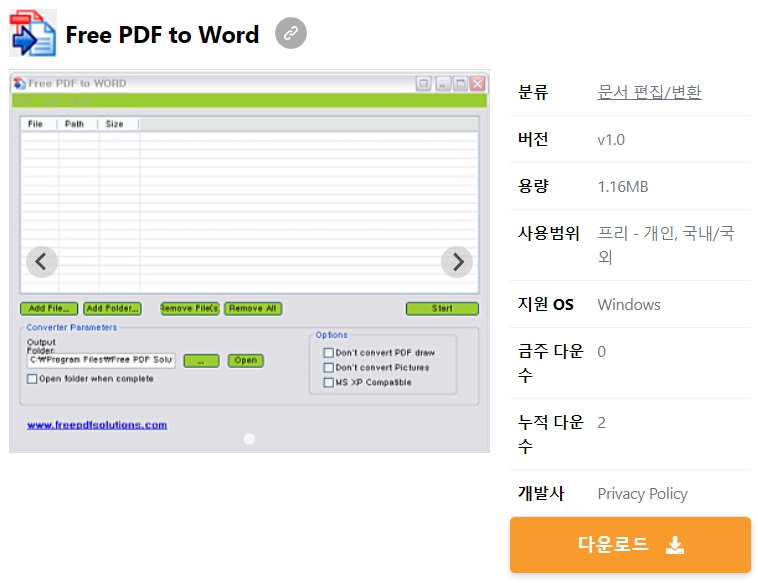Click the 분류 label

point(533,92)
